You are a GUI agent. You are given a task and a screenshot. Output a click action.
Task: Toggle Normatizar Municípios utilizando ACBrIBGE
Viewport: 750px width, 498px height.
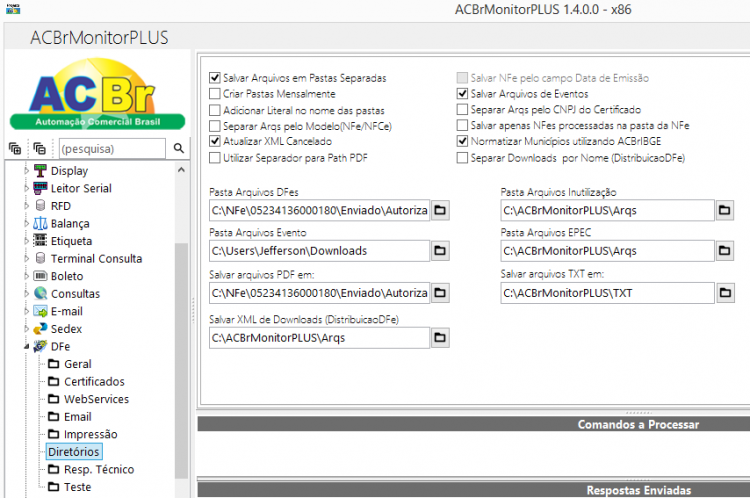(462, 141)
